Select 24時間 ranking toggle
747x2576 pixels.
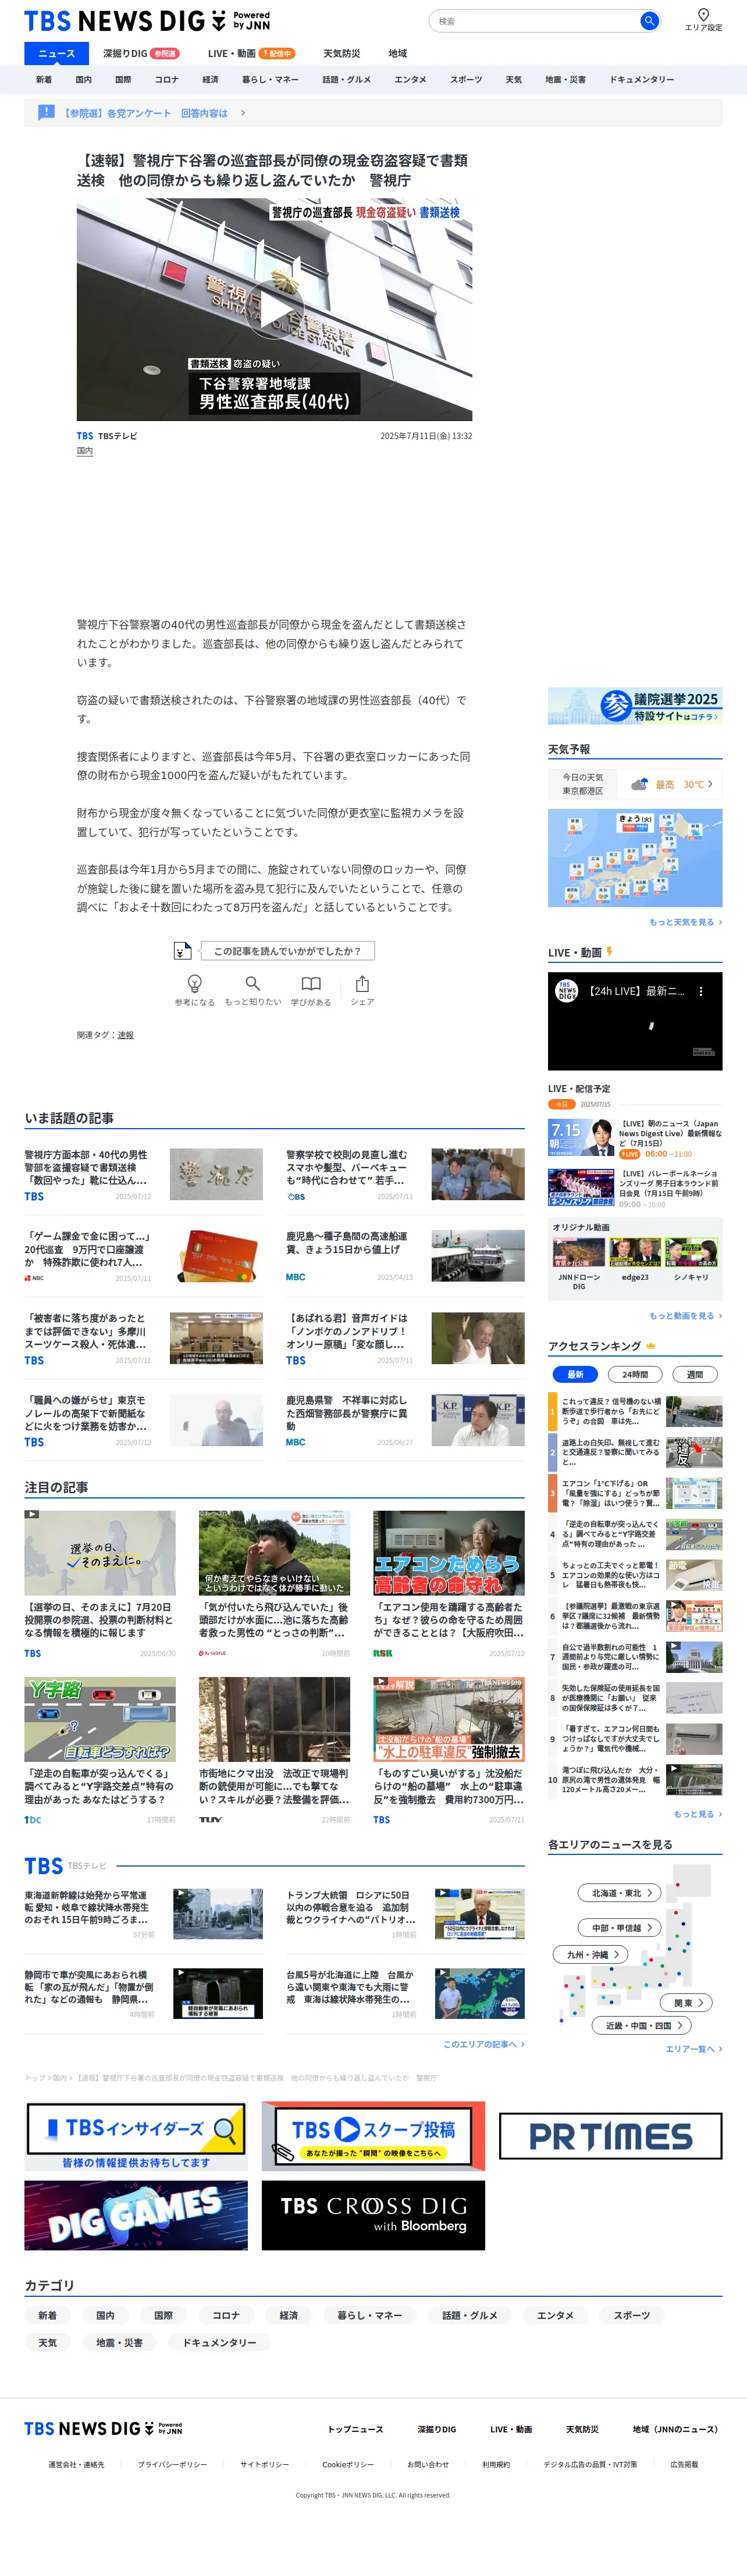[x=635, y=1374]
